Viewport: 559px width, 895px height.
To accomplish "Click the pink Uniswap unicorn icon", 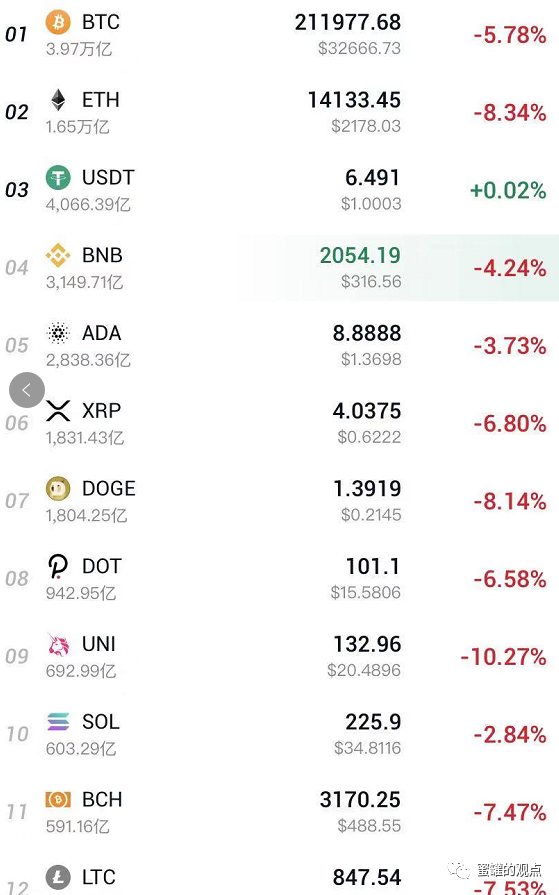I will 58,644.
